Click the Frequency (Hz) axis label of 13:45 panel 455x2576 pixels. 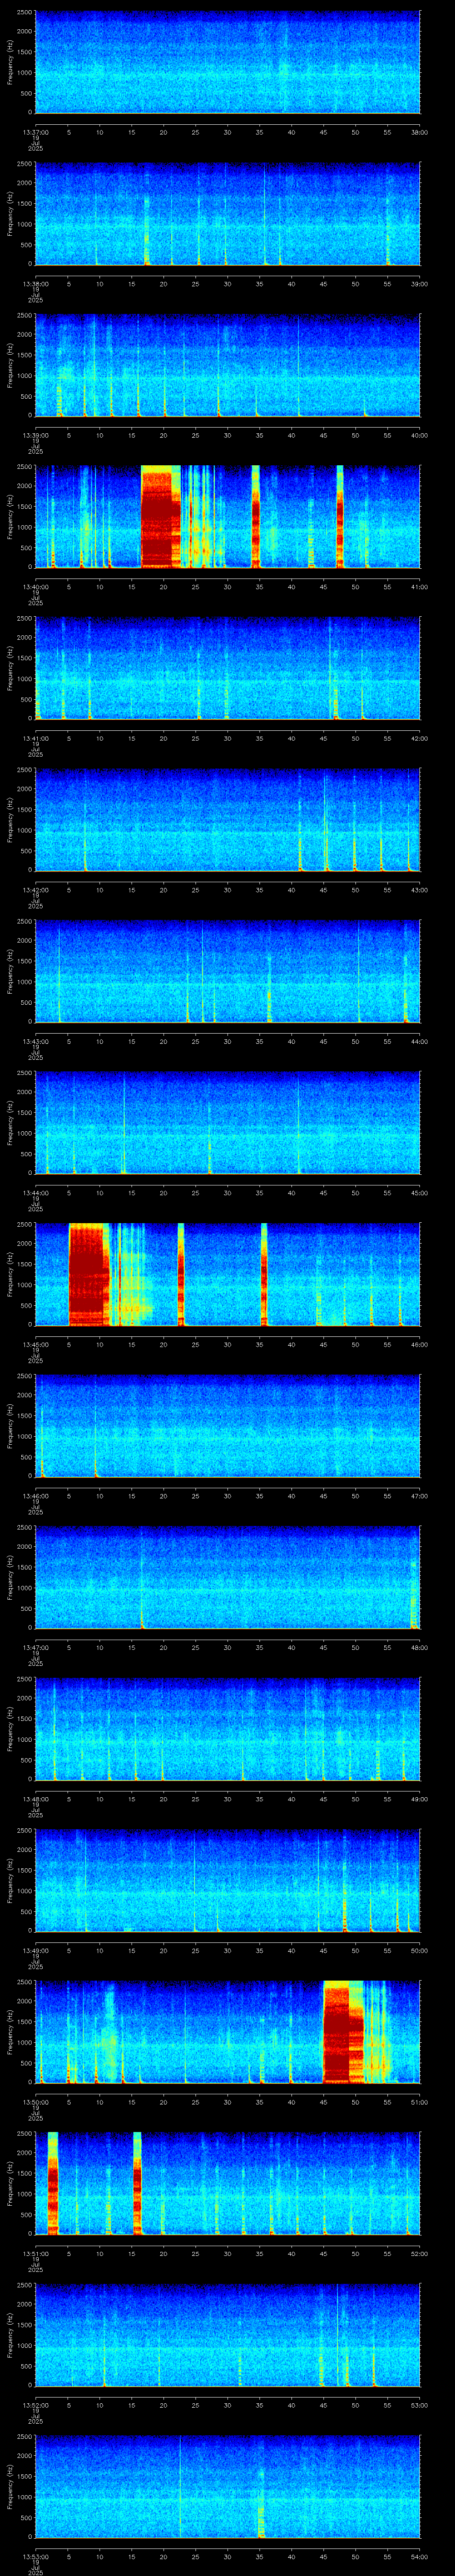point(11,1274)
